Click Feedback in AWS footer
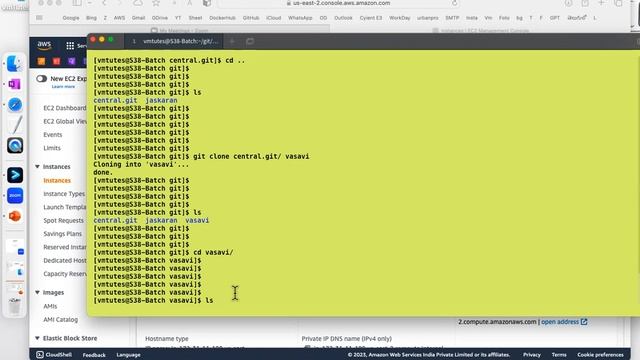 pyautogui.click(x=94, y=355)
